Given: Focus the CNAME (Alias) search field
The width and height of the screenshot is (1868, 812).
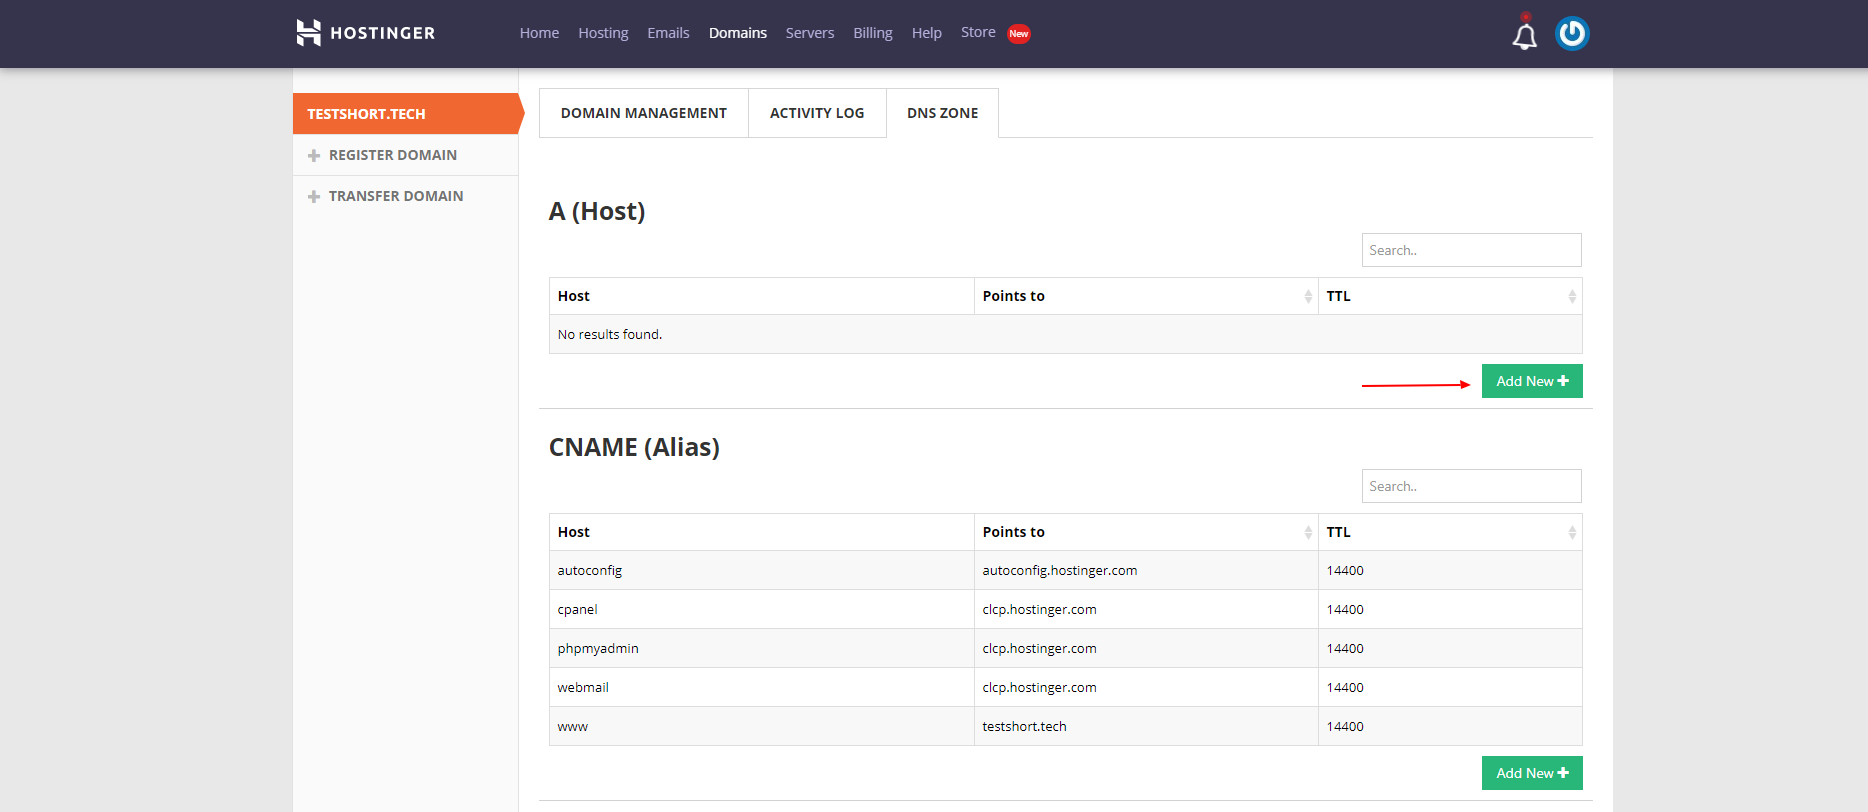Looking at the screenshot, I should coord(1471,486).
